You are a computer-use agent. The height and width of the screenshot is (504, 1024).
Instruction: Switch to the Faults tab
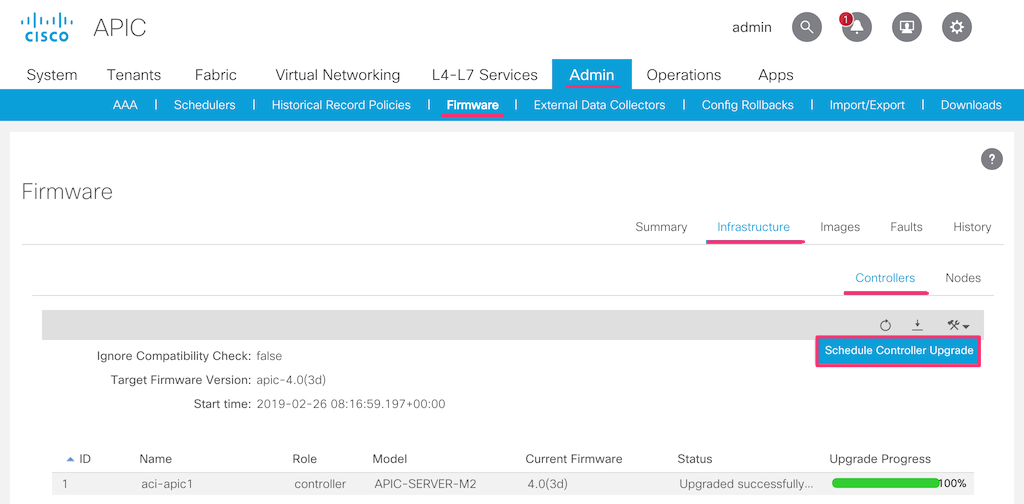tap(906, 227)
